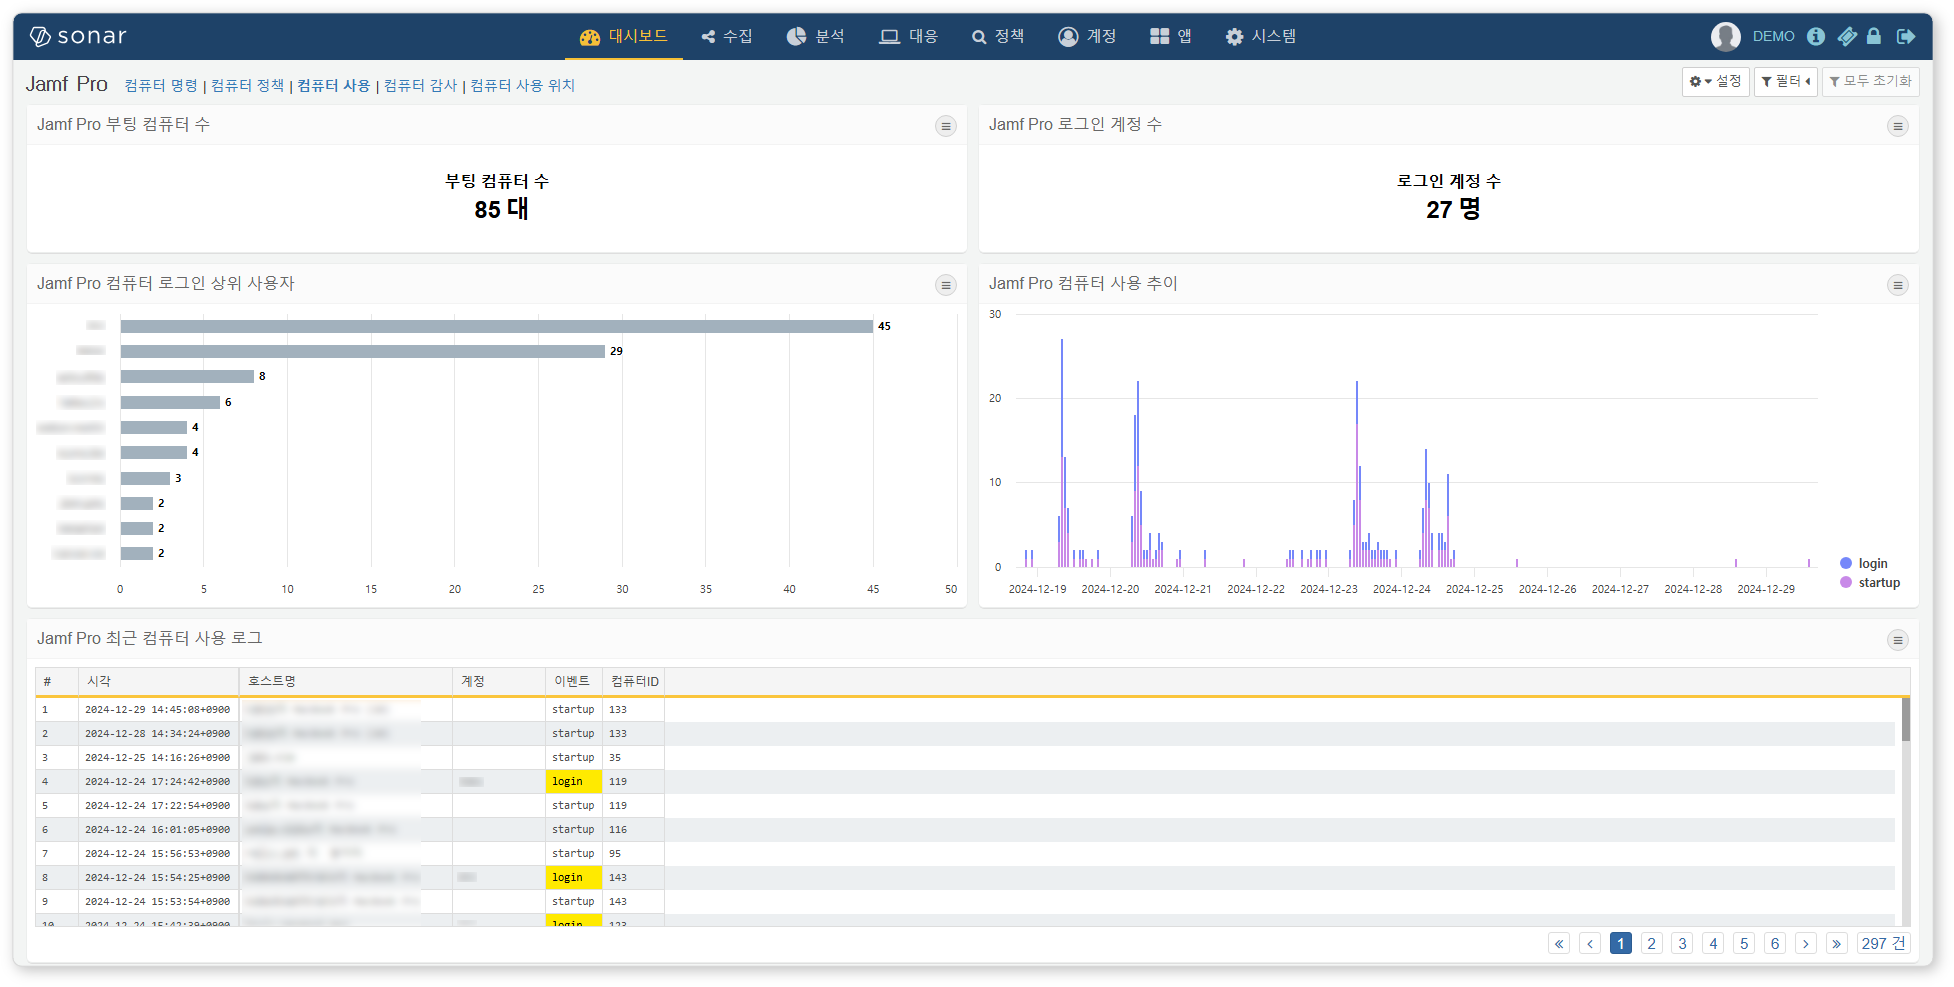Click the log table vertical scrollbar
This screenshot has height=987, width=1954.
click(1906, 720)
